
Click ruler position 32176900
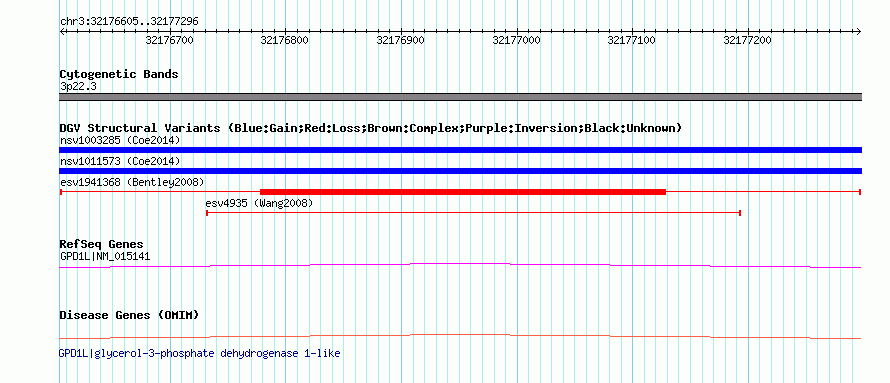[x=401, y=40]
